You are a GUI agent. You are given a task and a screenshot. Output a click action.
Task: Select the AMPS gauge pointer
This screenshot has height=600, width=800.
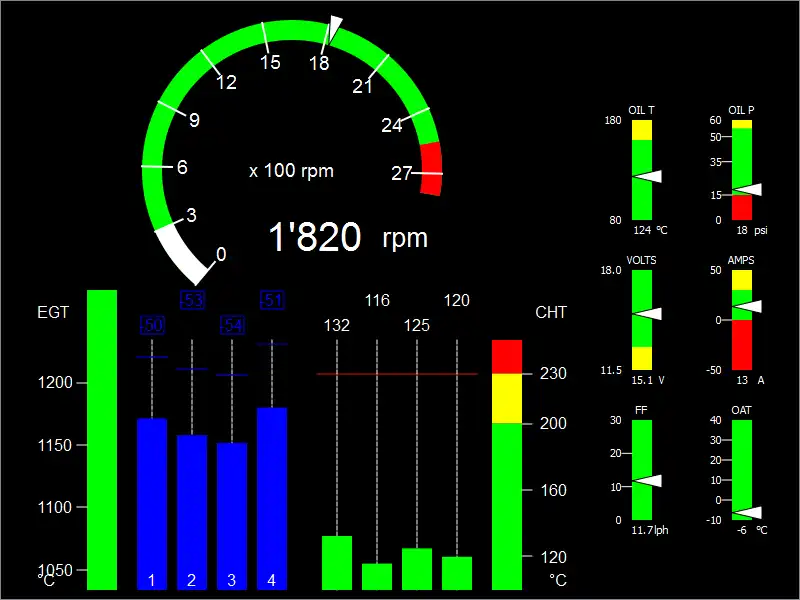pyautogui.click(x=747, y=307)
